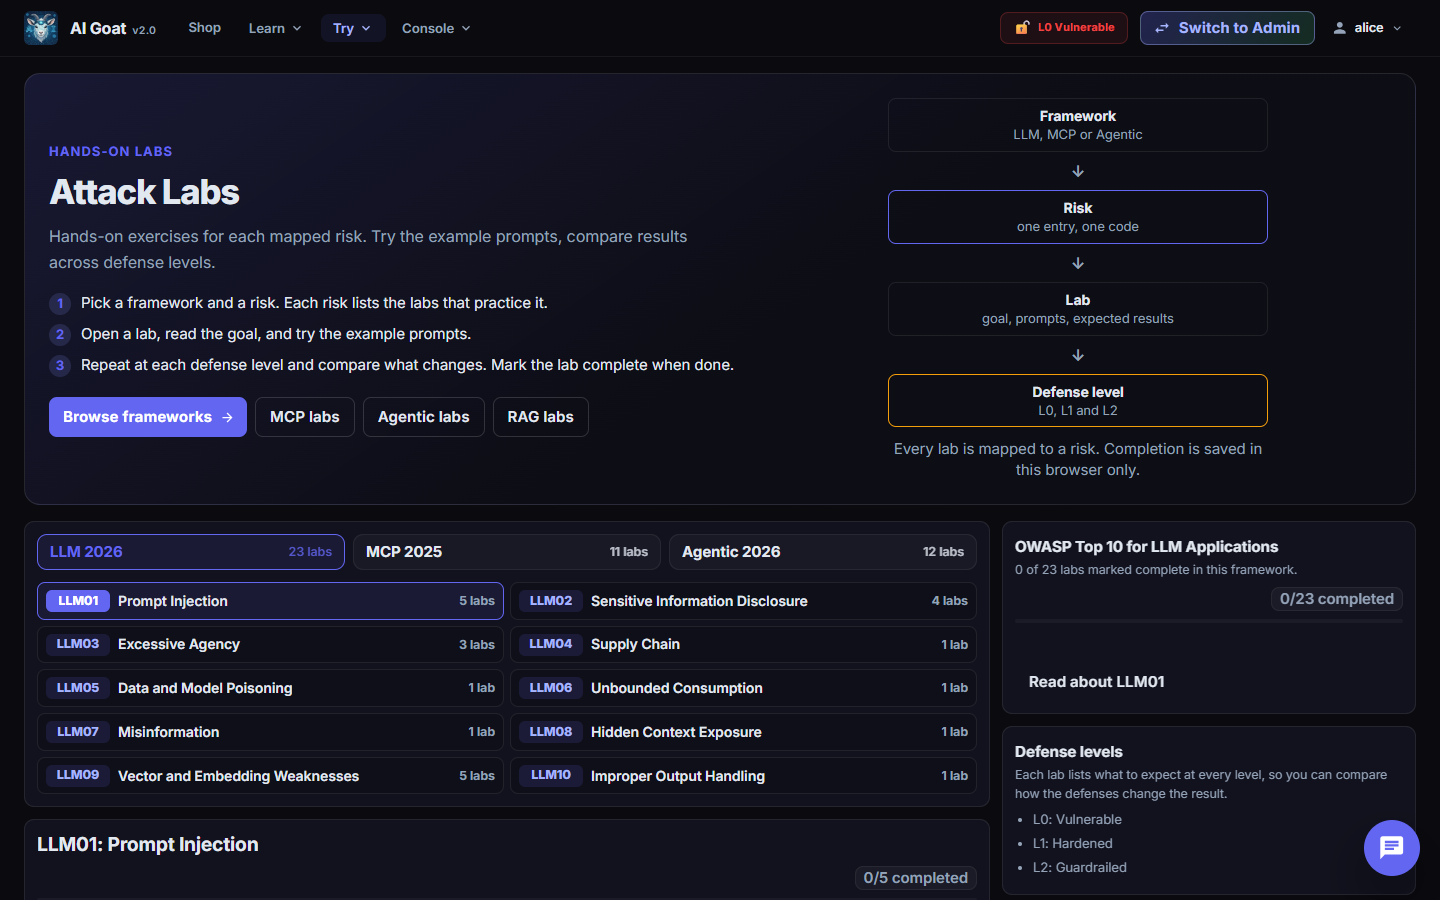The width and height of the screenshot is (1440, 900).
Task: Open the RAG labs button
Action: point(541,417)
